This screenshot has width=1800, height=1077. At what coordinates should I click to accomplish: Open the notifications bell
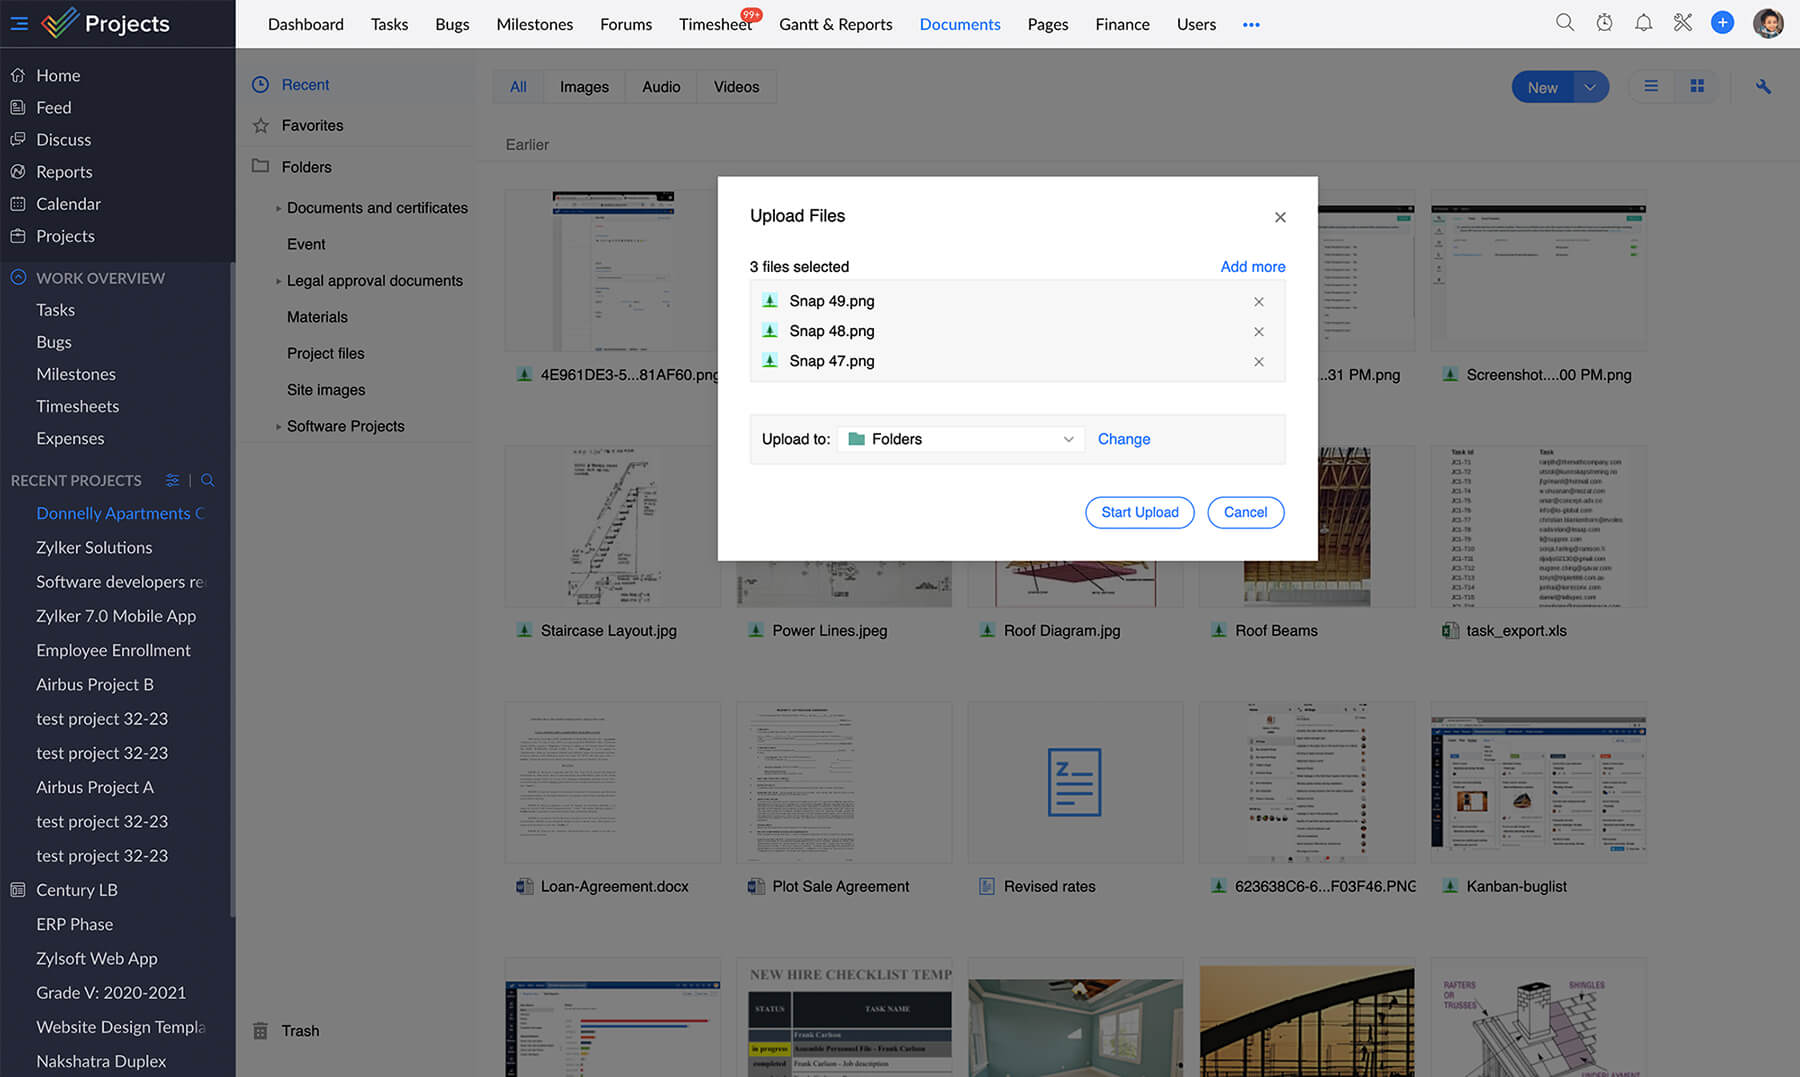[x=1643, y=23]
